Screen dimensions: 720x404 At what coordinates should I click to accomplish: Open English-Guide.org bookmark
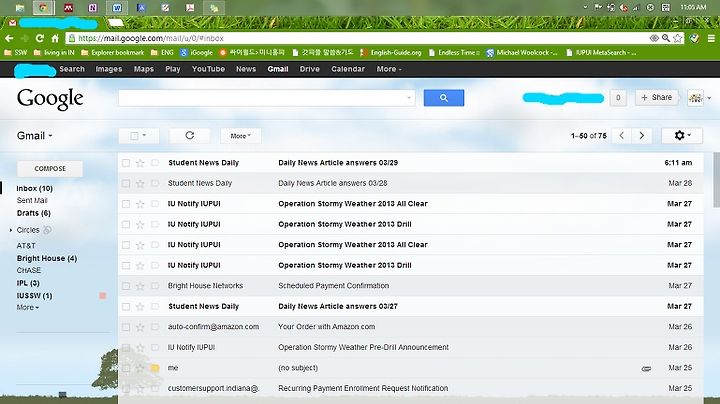pos(391,53)
